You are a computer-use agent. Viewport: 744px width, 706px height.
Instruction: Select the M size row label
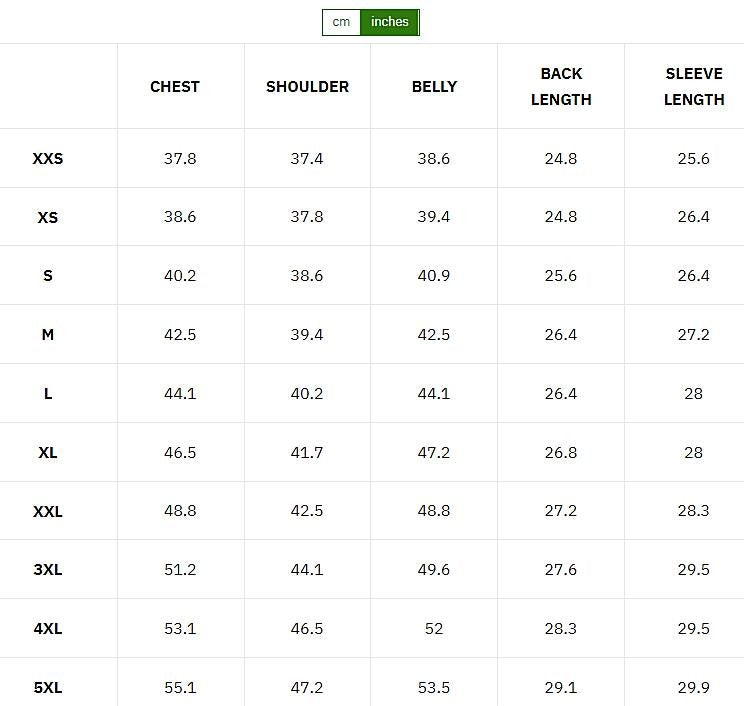[x=48, y=335]
